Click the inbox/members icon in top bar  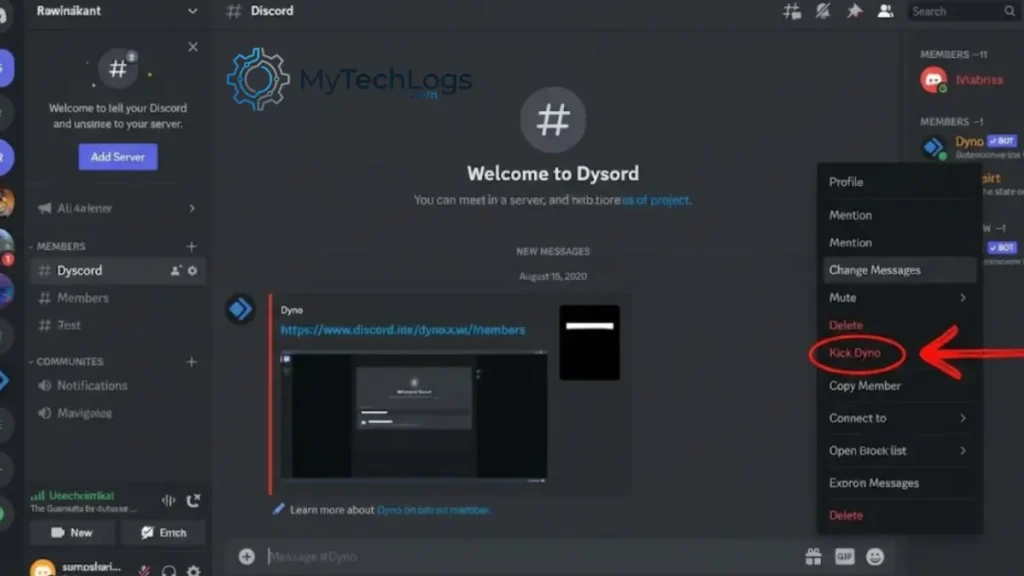pos(885,12)
